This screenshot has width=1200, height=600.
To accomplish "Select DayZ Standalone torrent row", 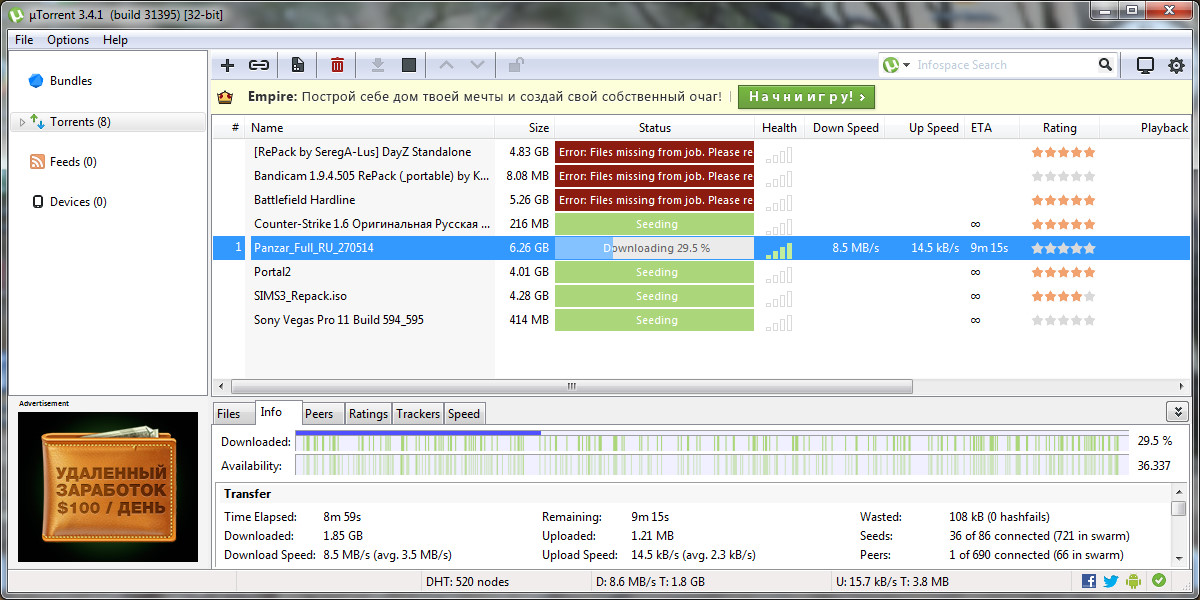I will [x=700, y=152].
